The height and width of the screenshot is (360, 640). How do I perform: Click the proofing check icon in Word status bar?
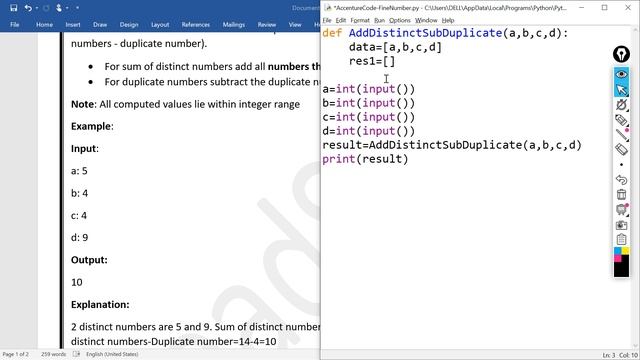click(x=76, y=354)
